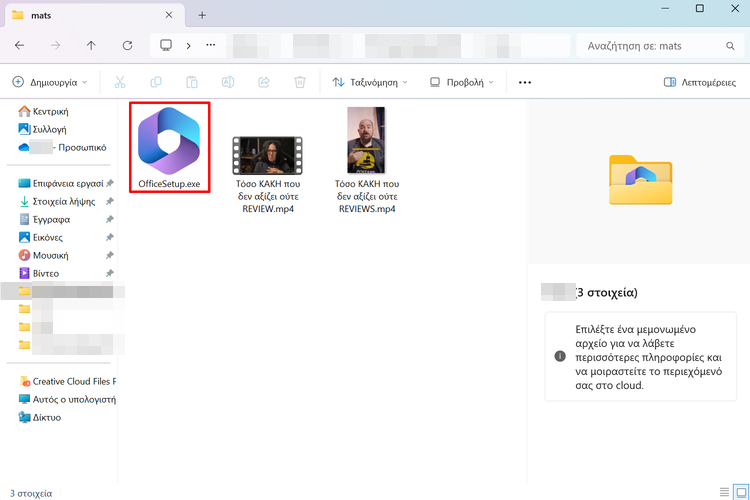Viewport: 750px width, 500px height.
Task: Click the pin icon next to Στοιχεία λήψης
Action: [x=110, y=201]
